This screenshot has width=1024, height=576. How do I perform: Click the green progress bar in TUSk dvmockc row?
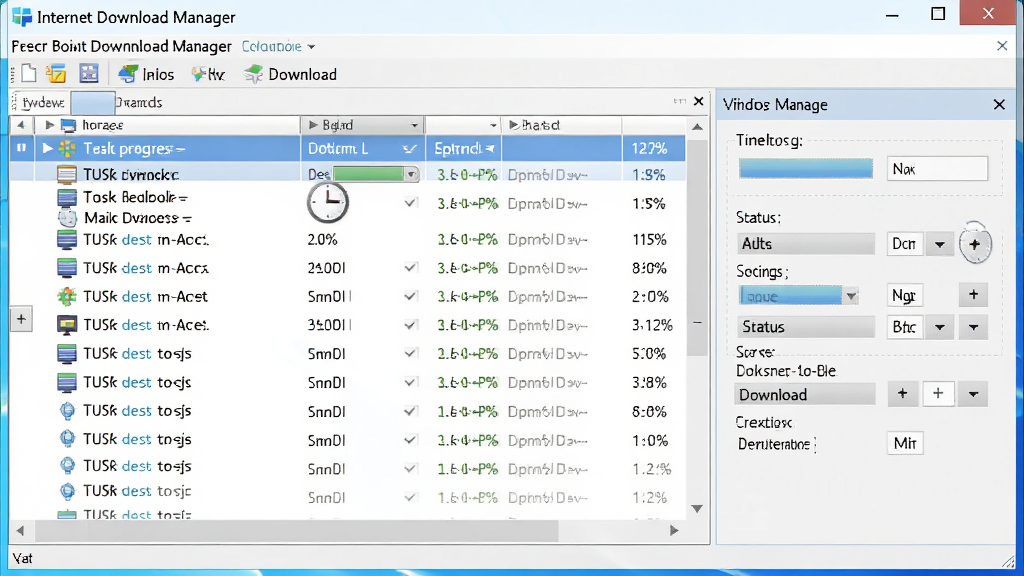click(x=370, y=174)
